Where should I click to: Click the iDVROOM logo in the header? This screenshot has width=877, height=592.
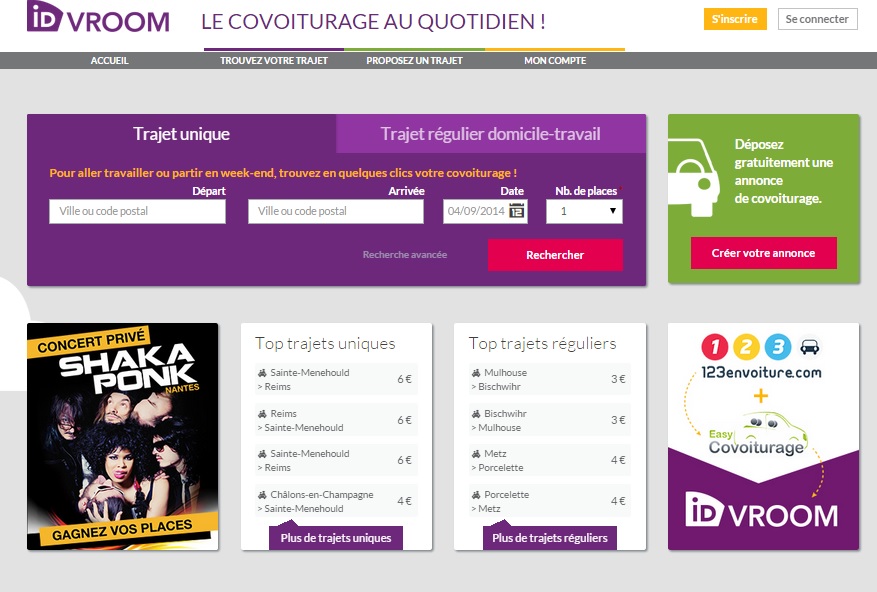coord(98,17)
